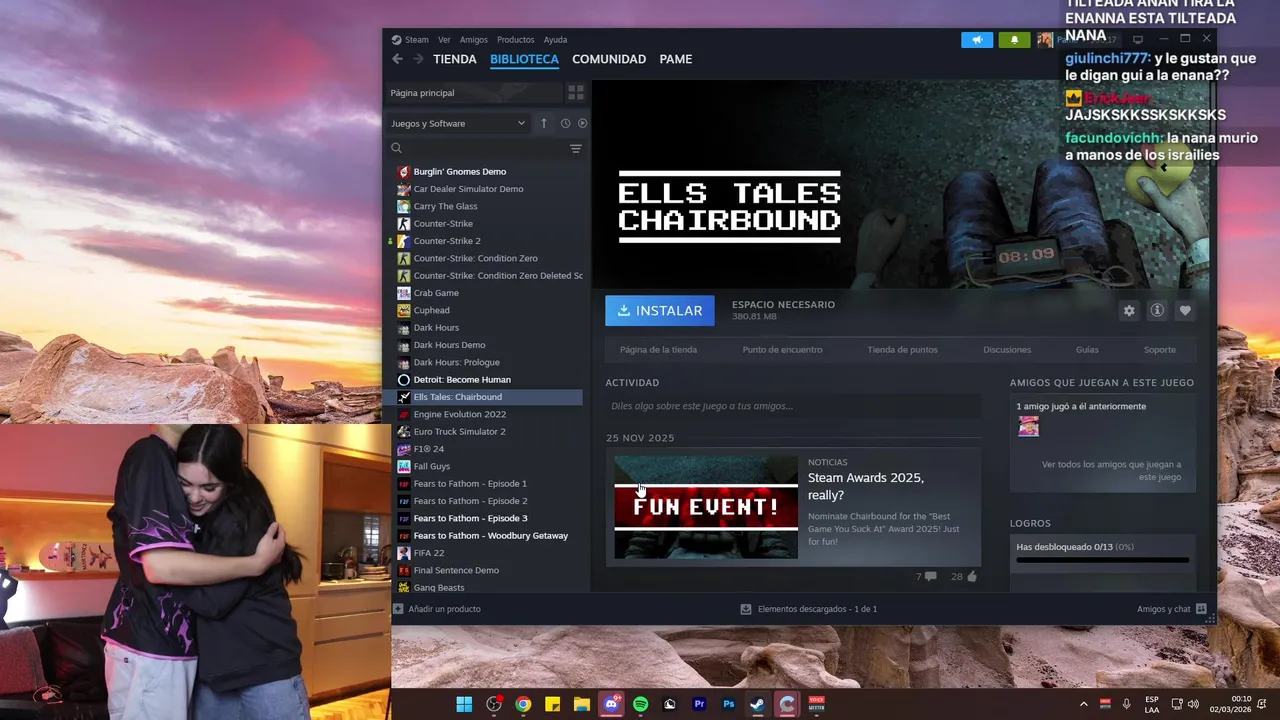
Task: Open Adobe Premiere Pro from taskbar
Action: 699,704
